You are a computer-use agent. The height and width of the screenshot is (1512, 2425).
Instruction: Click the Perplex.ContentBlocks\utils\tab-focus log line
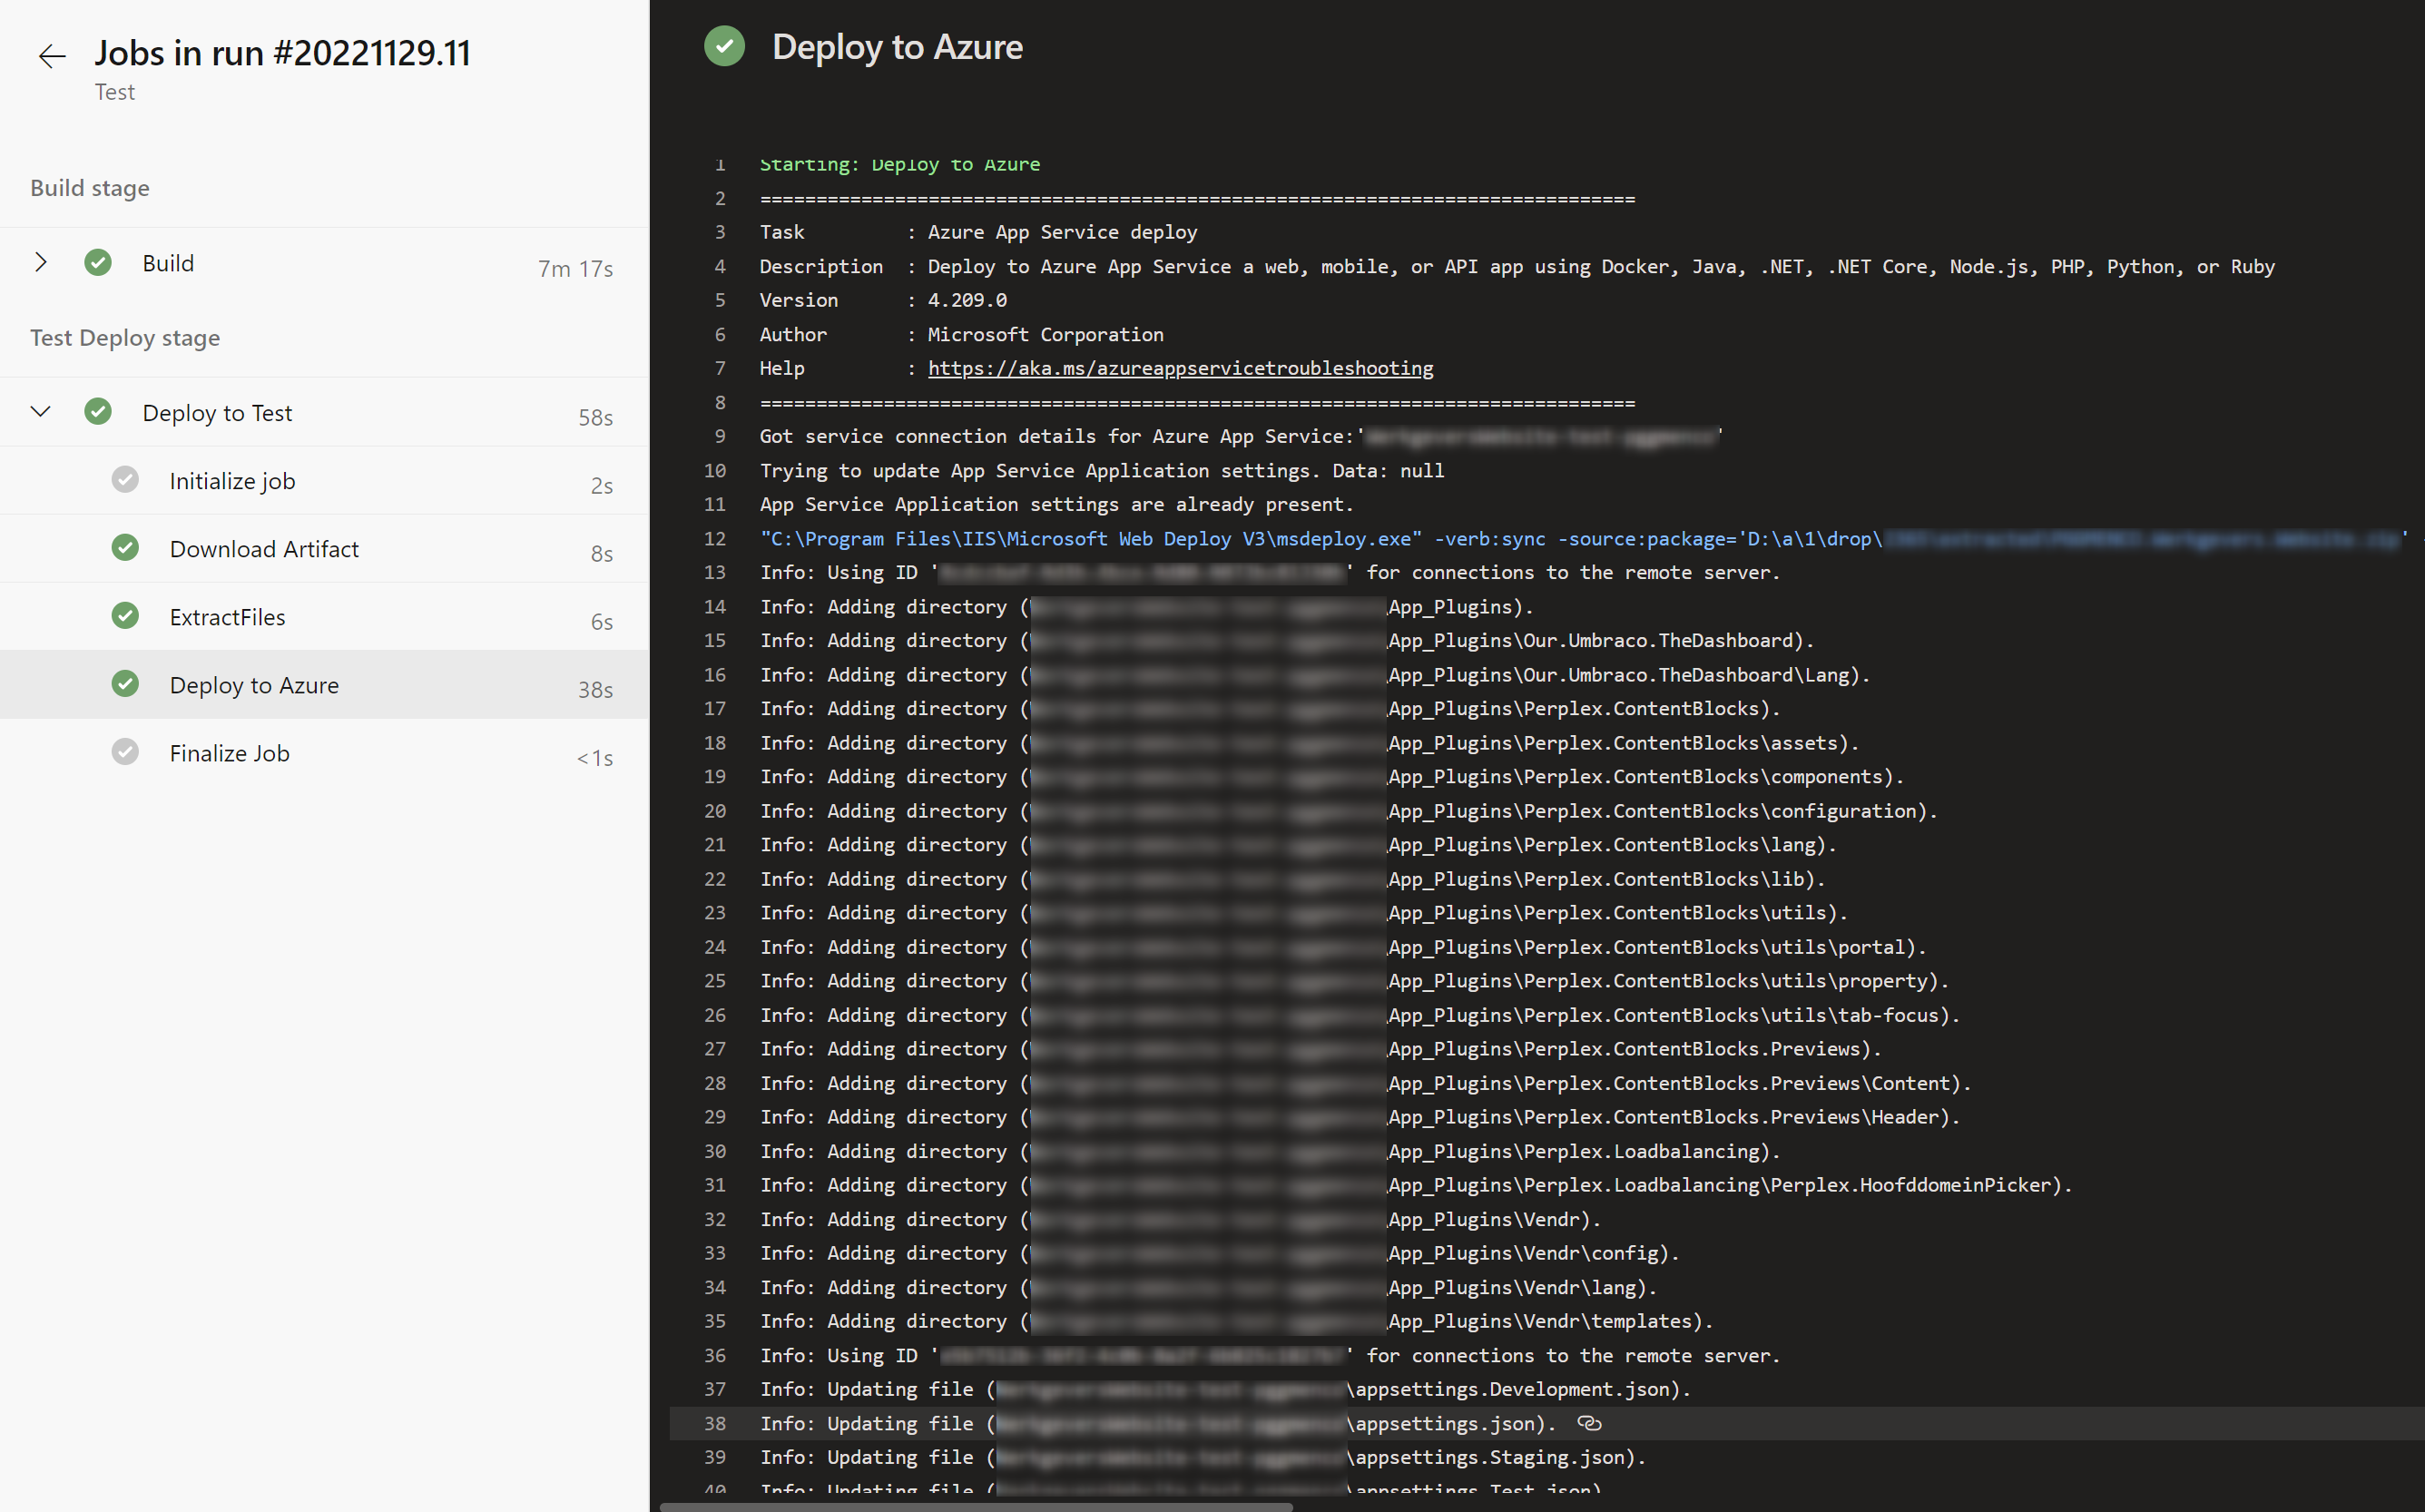[x=1360, y=1015]
